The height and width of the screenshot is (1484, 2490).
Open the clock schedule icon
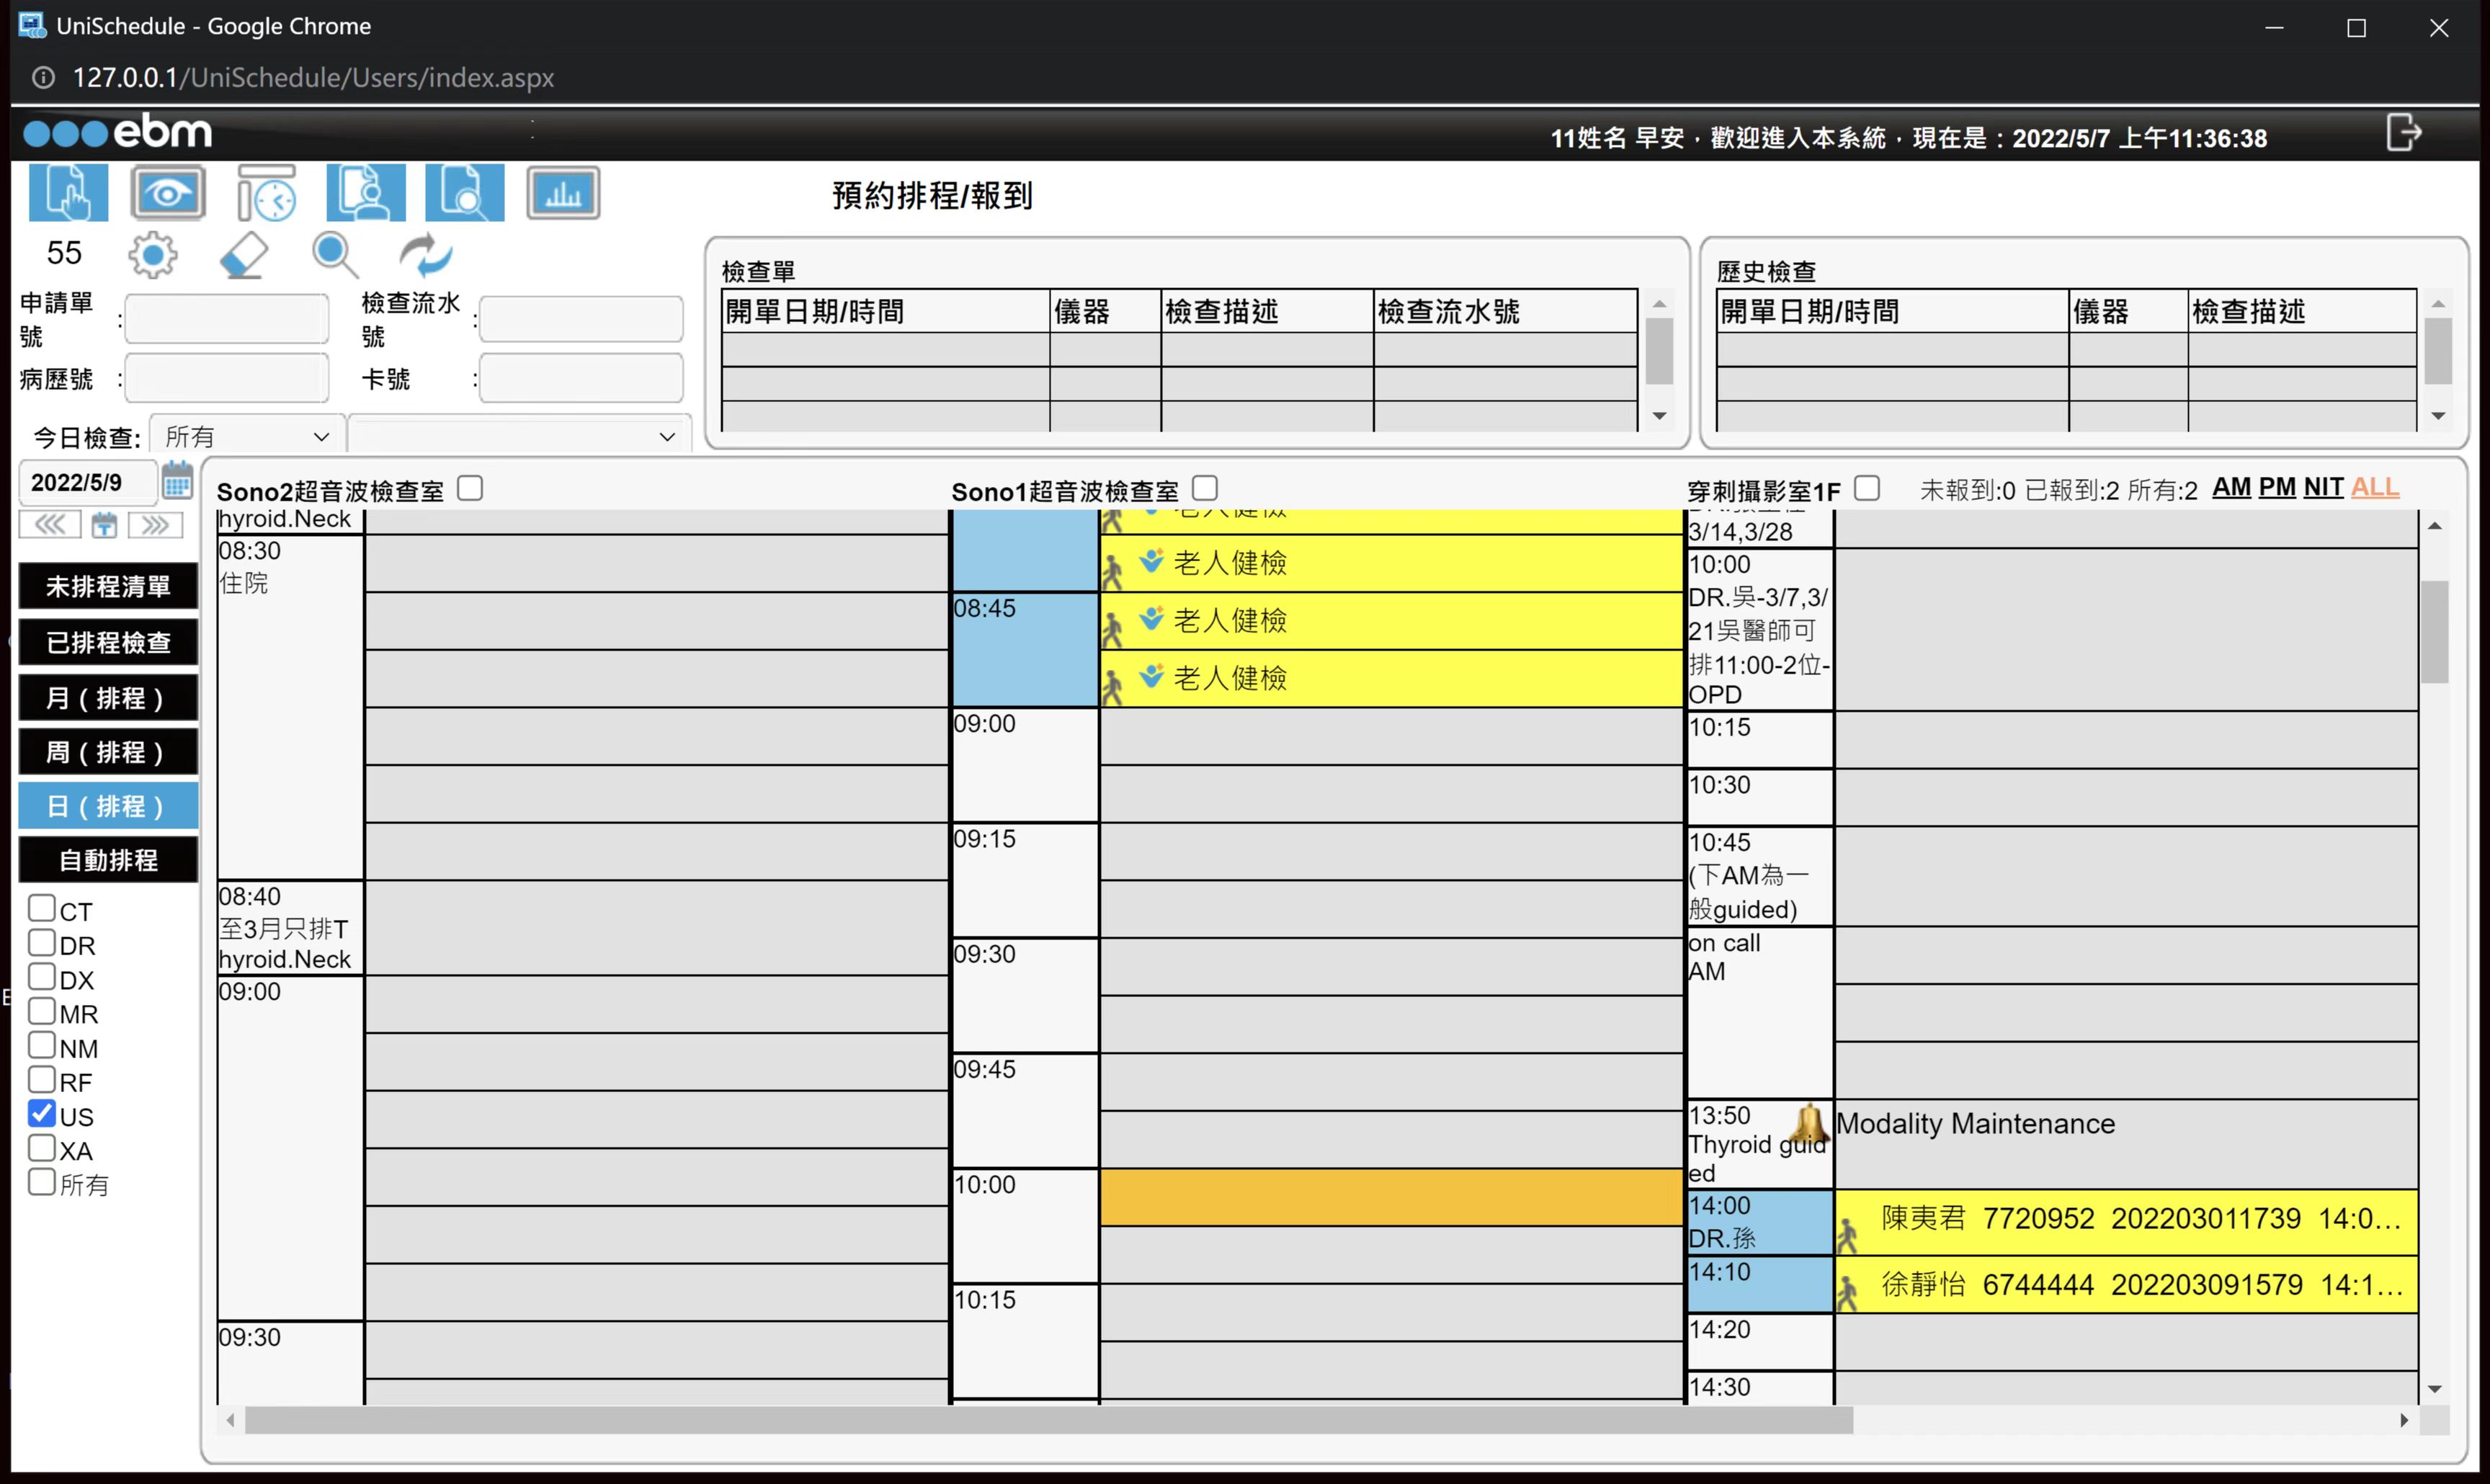[x=266, y=192]
